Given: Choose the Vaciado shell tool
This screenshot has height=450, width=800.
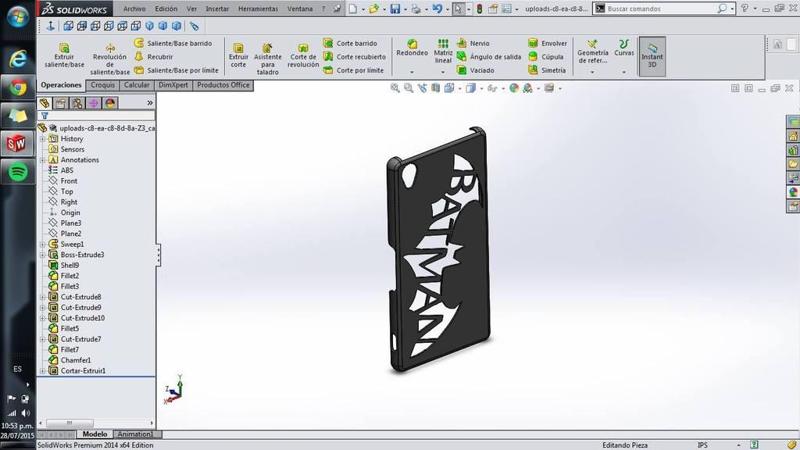Looking at the screenshot, I should tap(476, 70).
